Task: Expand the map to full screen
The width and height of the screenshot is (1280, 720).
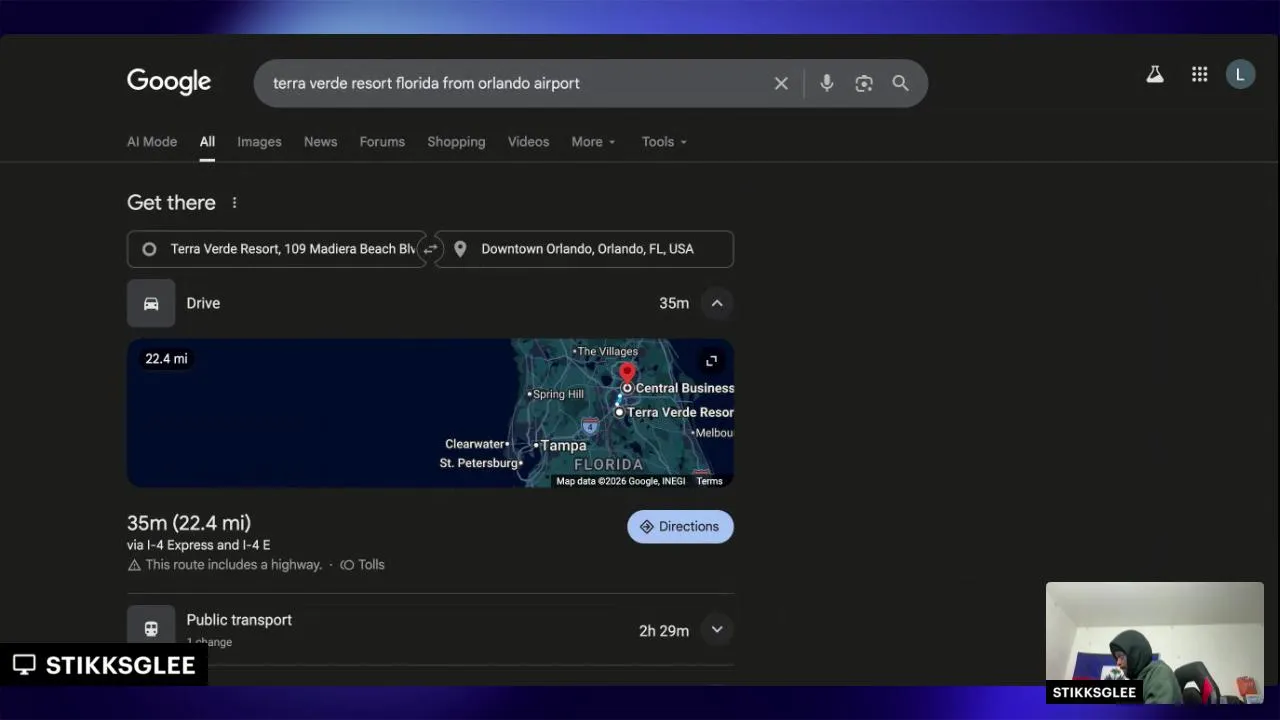Action: coord(711,361)
